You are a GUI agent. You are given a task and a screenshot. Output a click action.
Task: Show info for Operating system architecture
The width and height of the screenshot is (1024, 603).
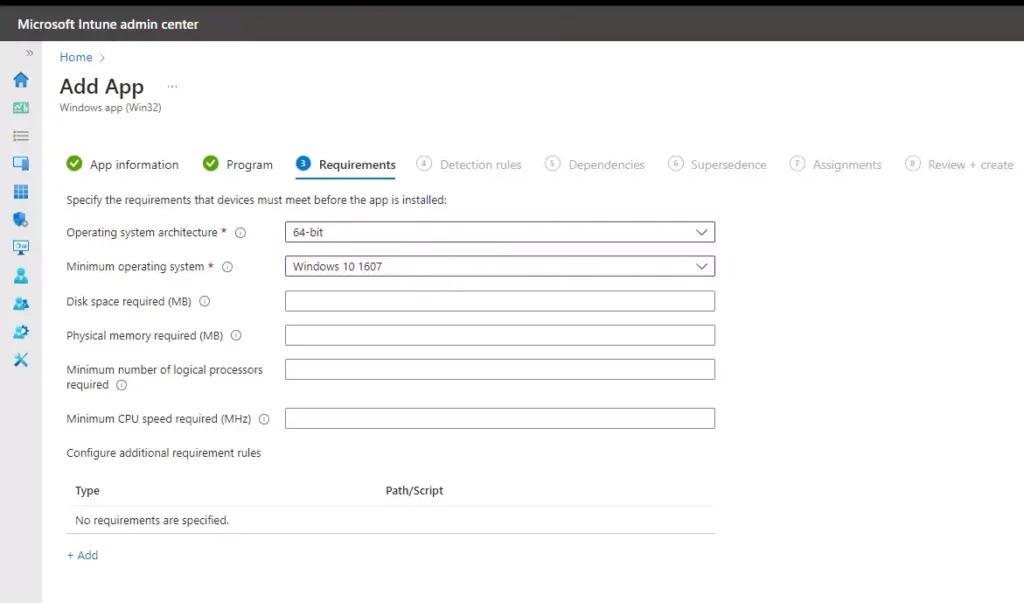(240, 233)
